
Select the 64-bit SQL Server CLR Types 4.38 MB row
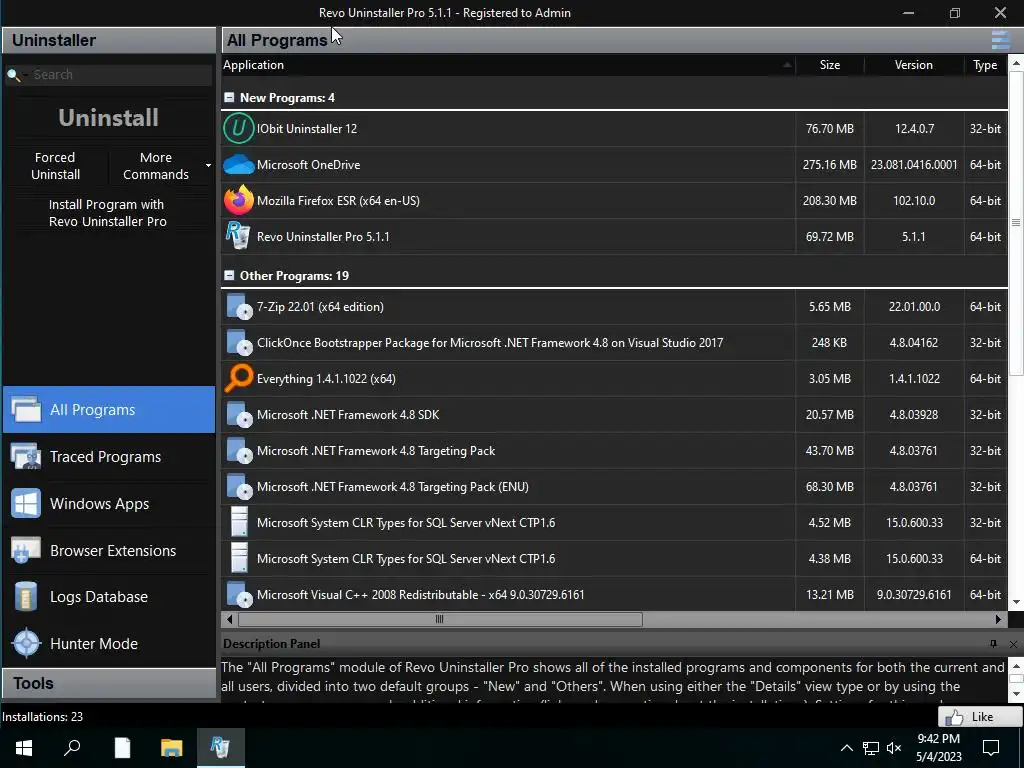click(614, 558)
